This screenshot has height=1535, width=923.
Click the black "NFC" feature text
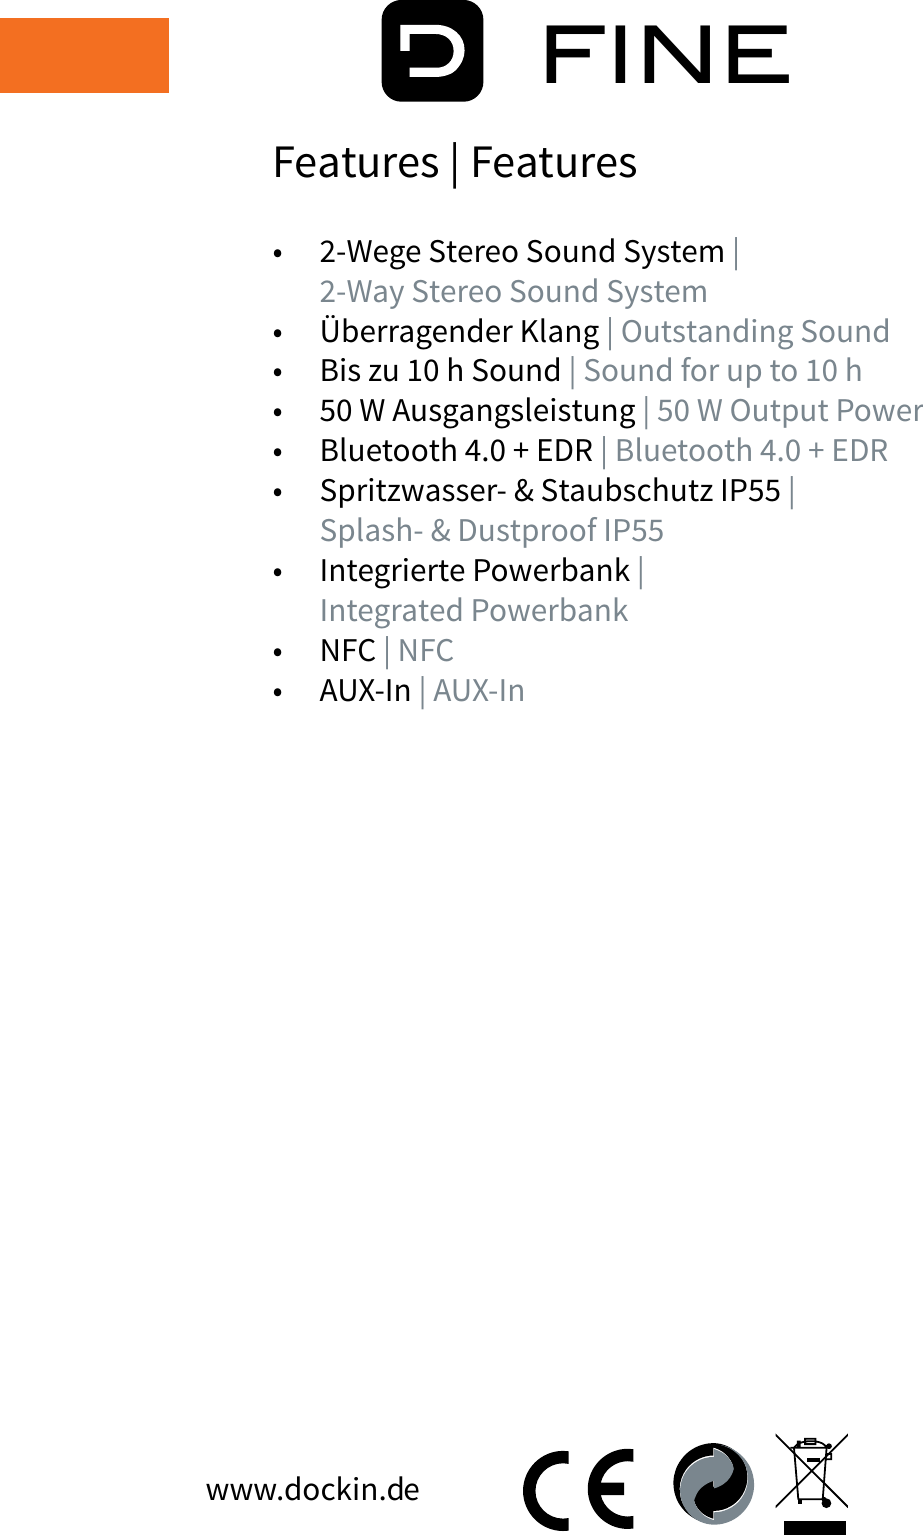coord(347,651)
